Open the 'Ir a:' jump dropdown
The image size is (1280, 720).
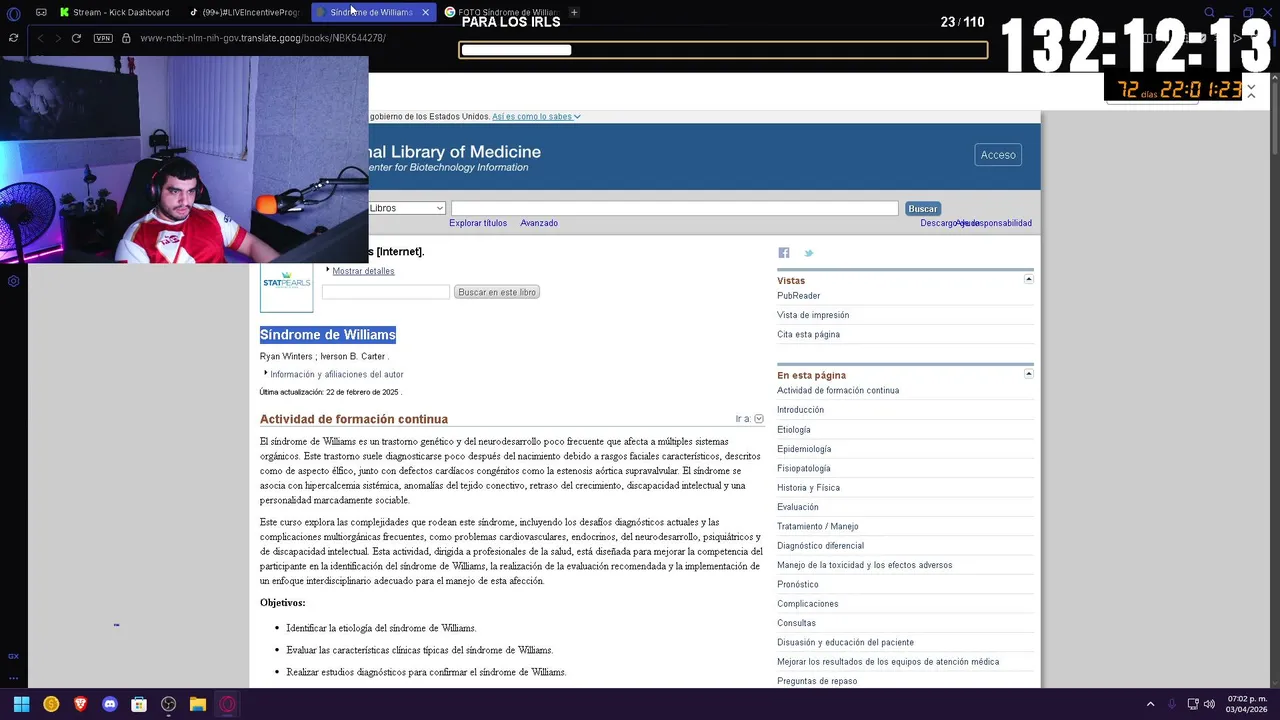tap(759, 419)
